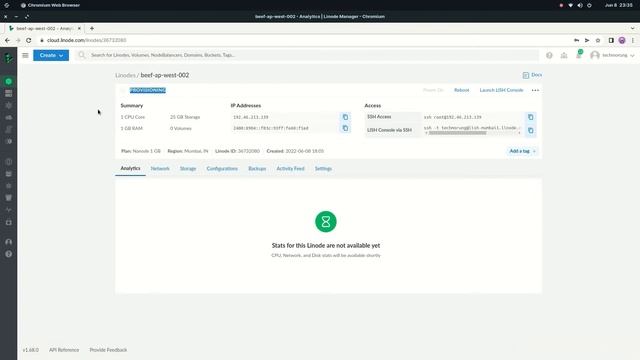
Task: Bookmark this page with the star icon
Action: point(598,40)
